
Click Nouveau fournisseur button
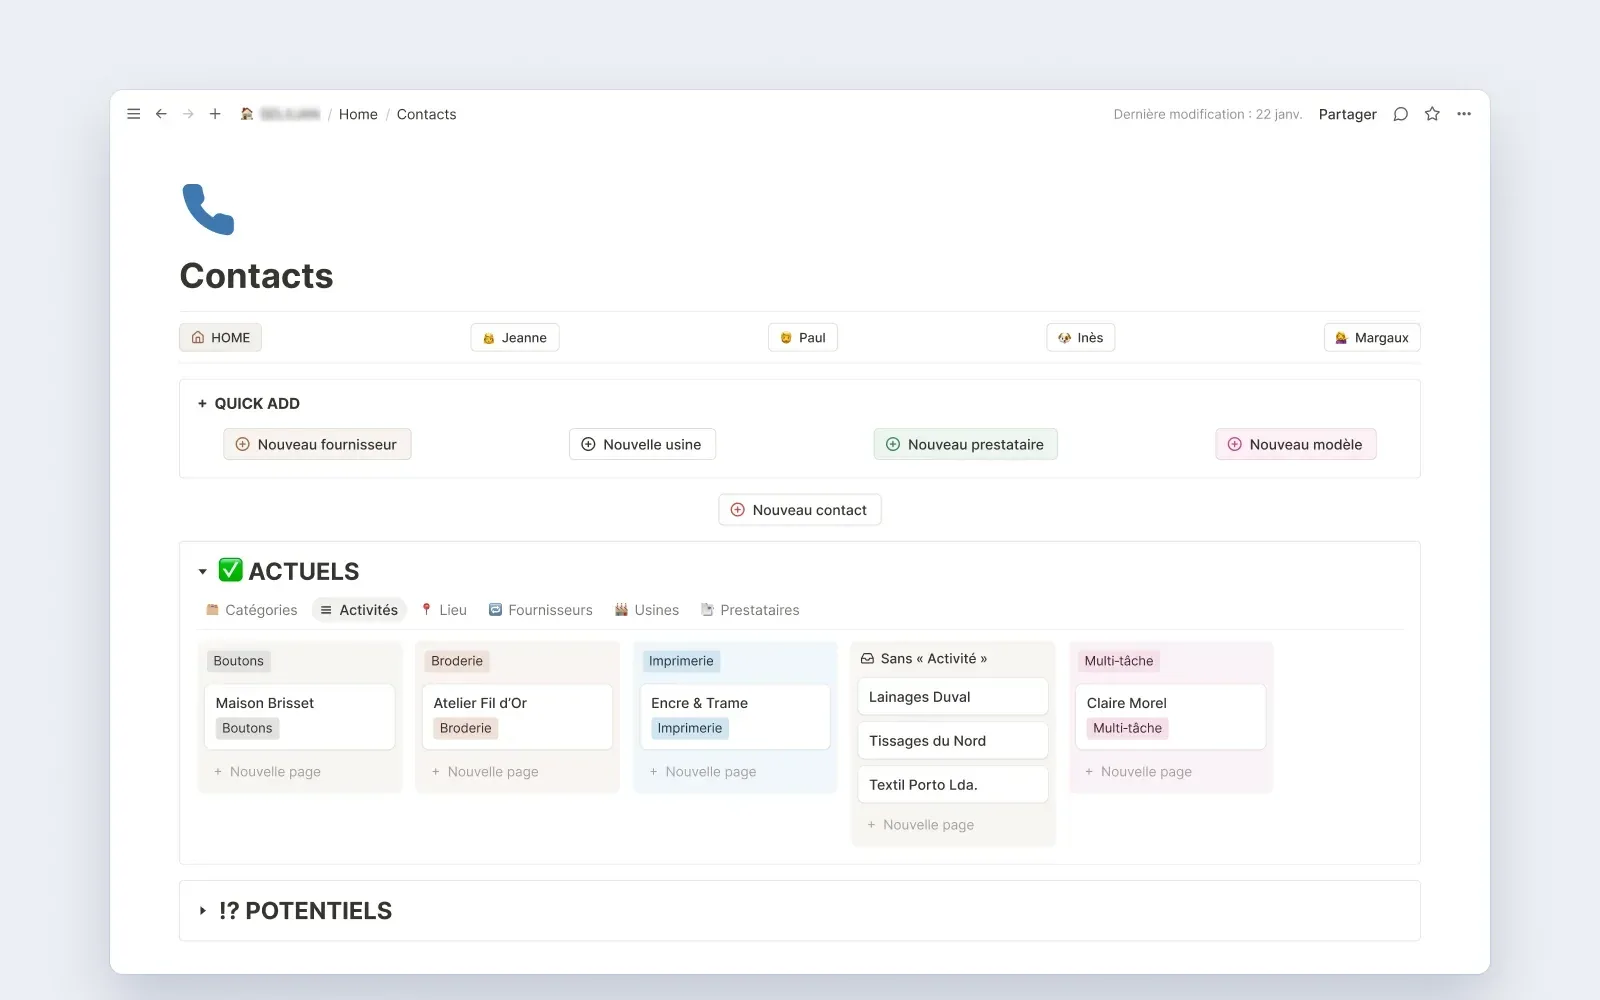[317, 445]
